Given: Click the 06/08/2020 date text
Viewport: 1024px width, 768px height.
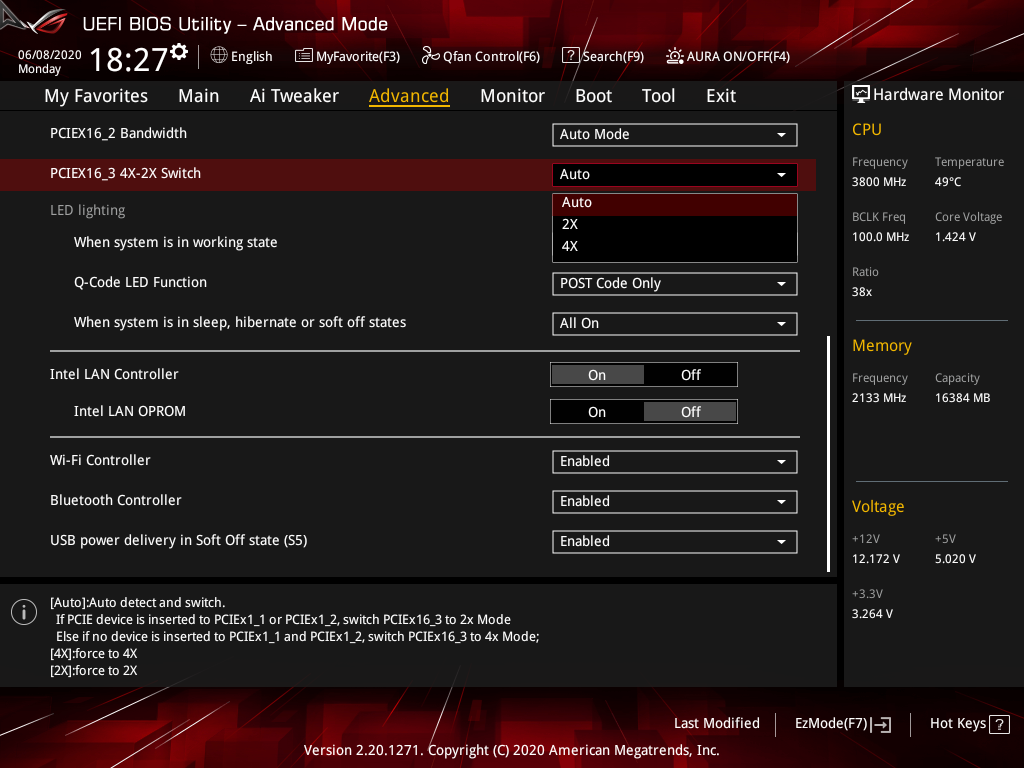Looking at the screenshot, I should 50,55.
